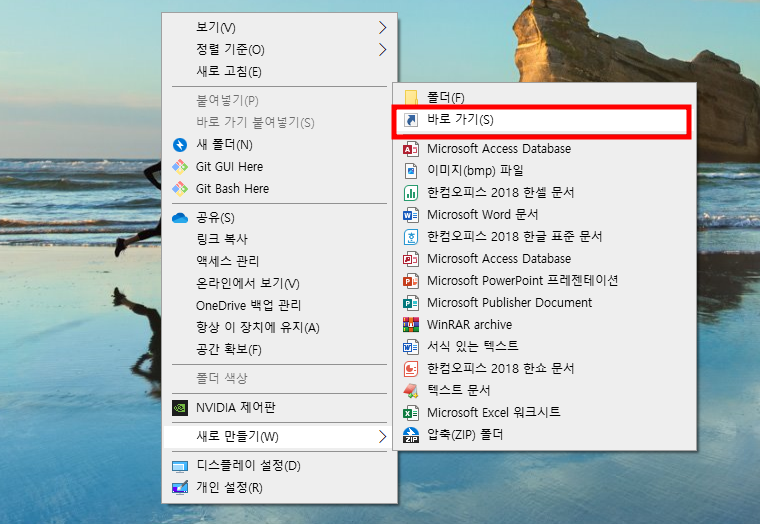Open the 정렬 기준(O) submenu
This screenshot has width=760, height=524.
[x=280, y=49]
